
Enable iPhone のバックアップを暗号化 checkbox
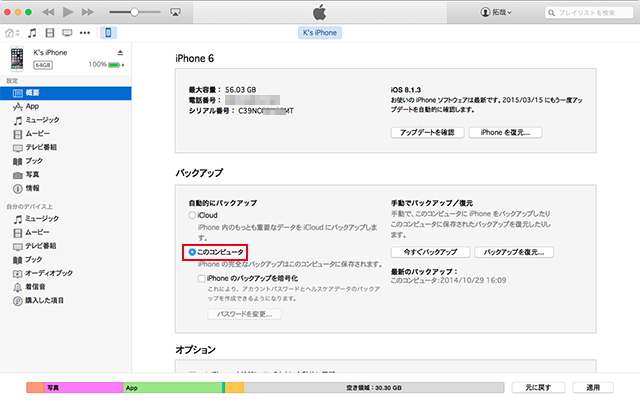point(202,278)
